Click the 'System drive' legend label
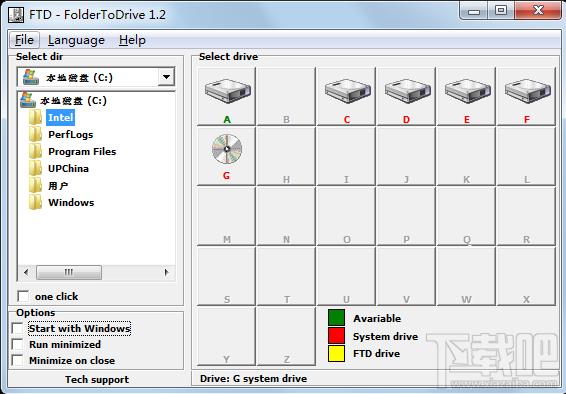Screen dimensions: 566x394 pos(386,336)
